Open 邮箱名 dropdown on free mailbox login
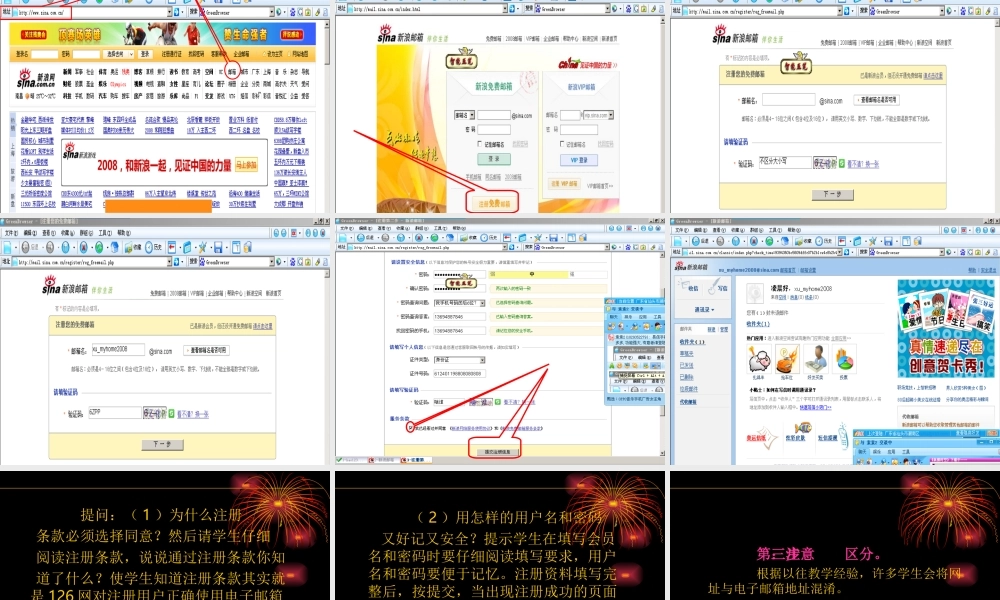Screen dimensions: 1000x600 pyautogui.click(x=464, y=115)
